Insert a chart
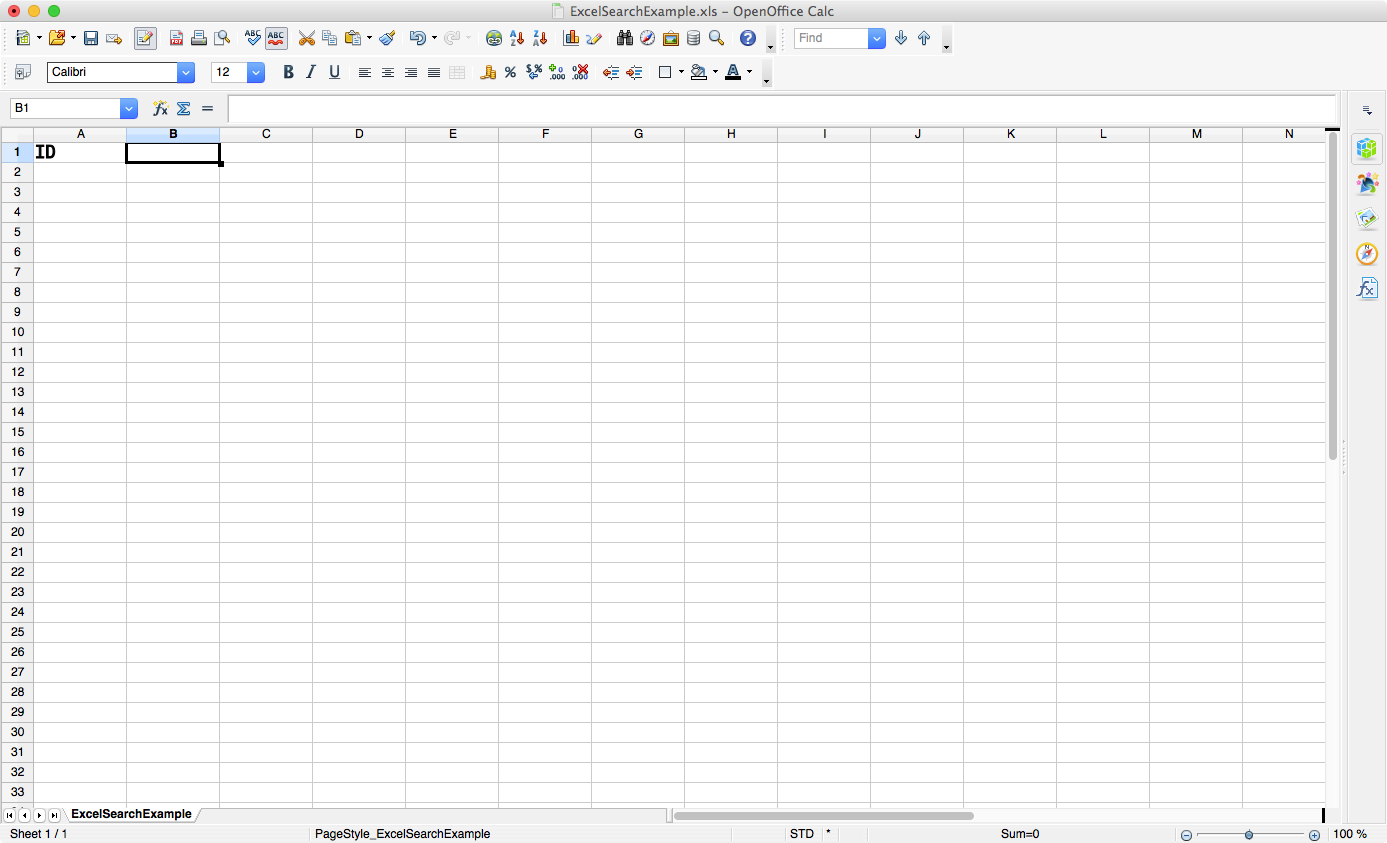This screenshot has height=843, width=1387. (x=571, y=38)
